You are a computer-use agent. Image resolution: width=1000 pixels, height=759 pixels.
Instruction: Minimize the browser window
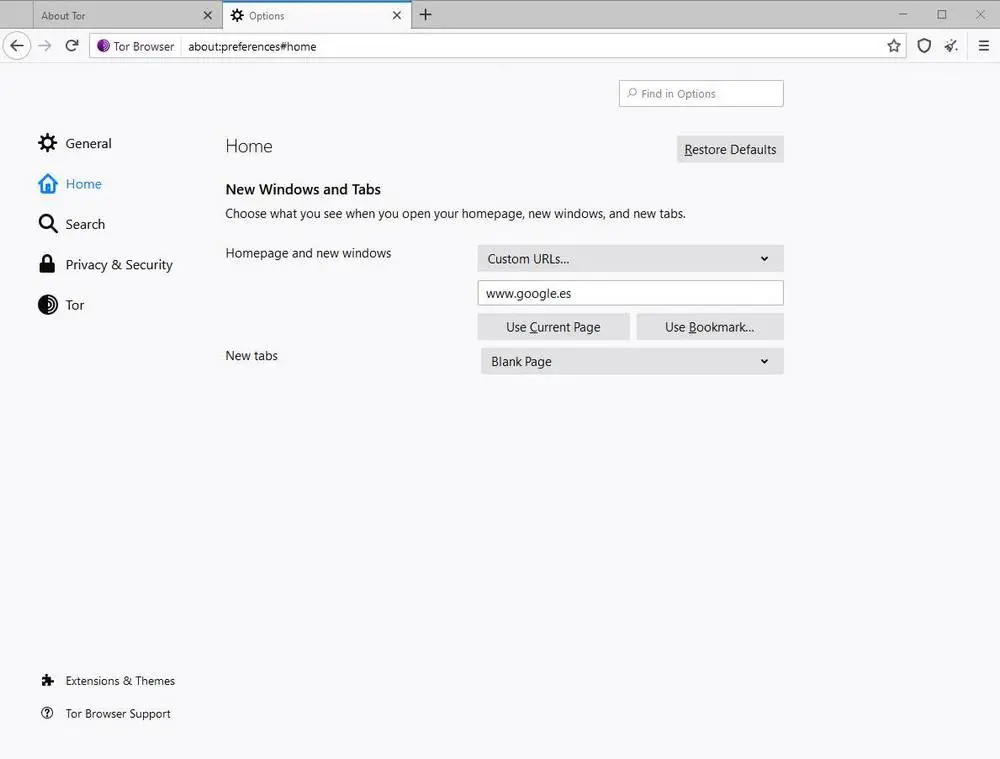pos(903,14)
